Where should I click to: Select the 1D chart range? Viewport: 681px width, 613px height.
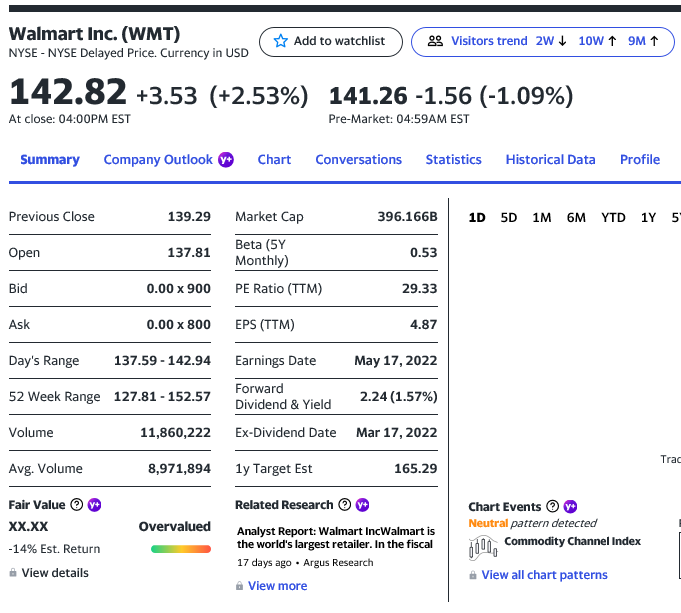(477, 218)
